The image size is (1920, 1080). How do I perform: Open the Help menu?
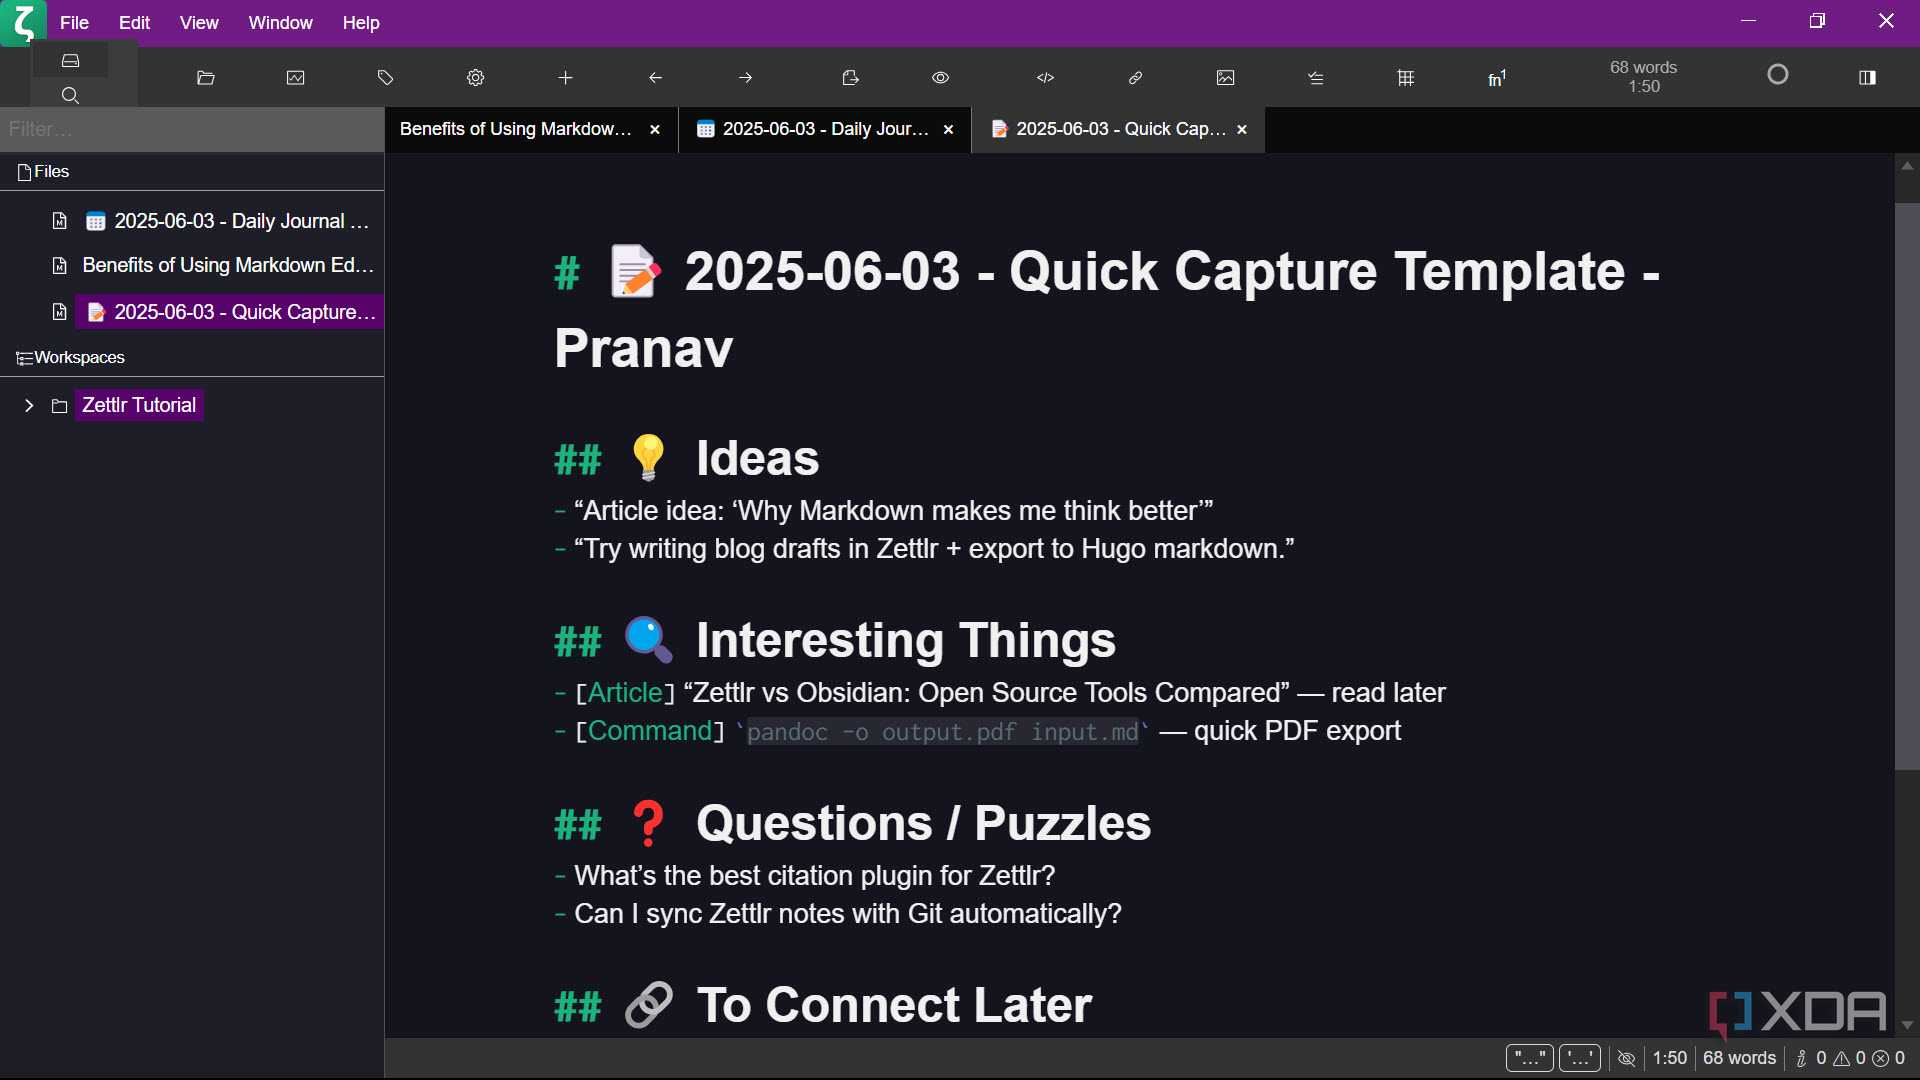click(x=361, y=22)
